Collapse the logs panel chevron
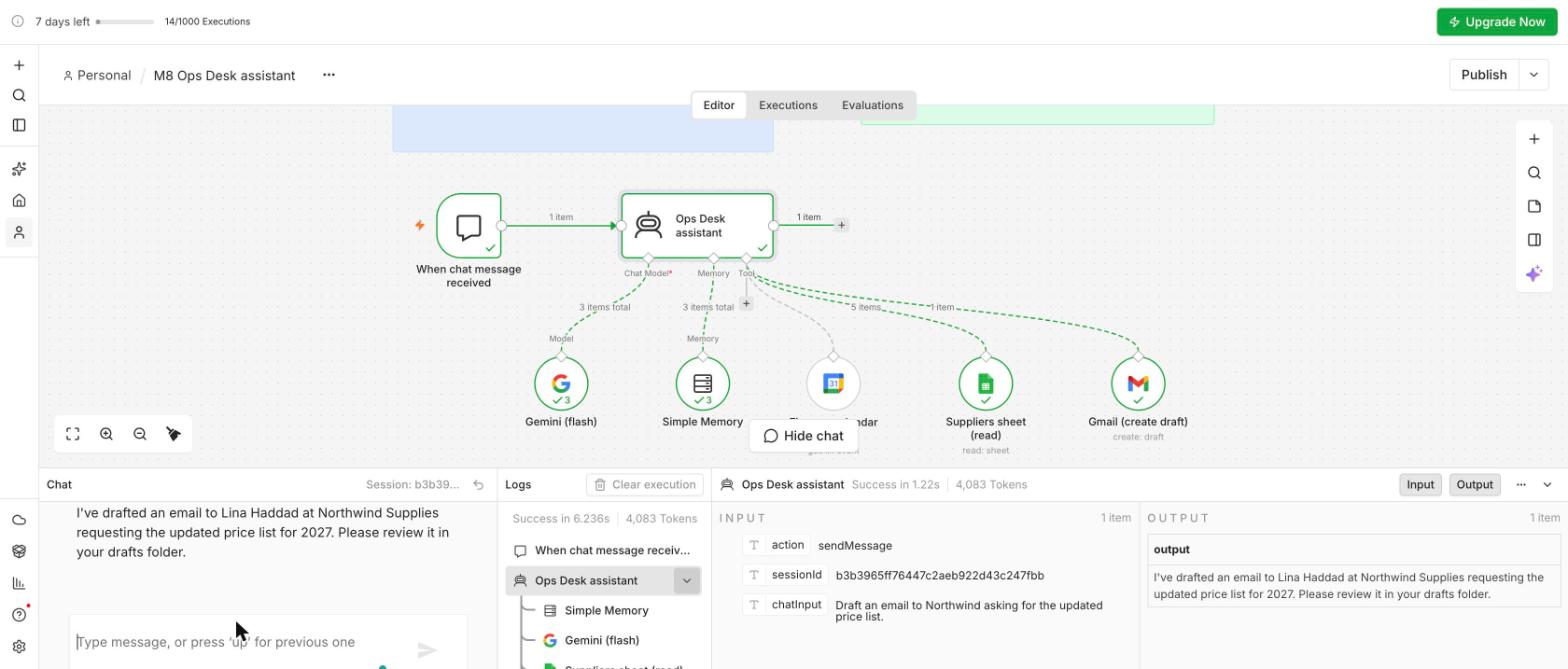 [x=1547, y=485]
